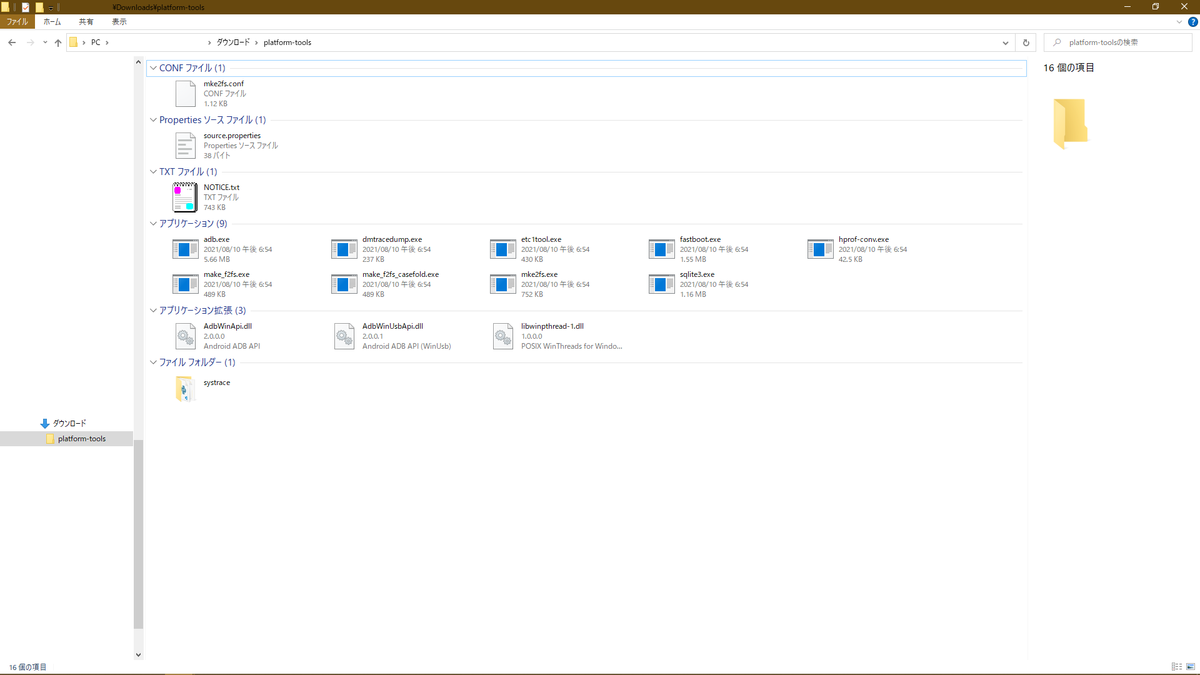Viewport: 1200px width, 675px height.
Task: Collapse the TXT ファイル group
Action: pyautogui.click(x=152, y=172)
